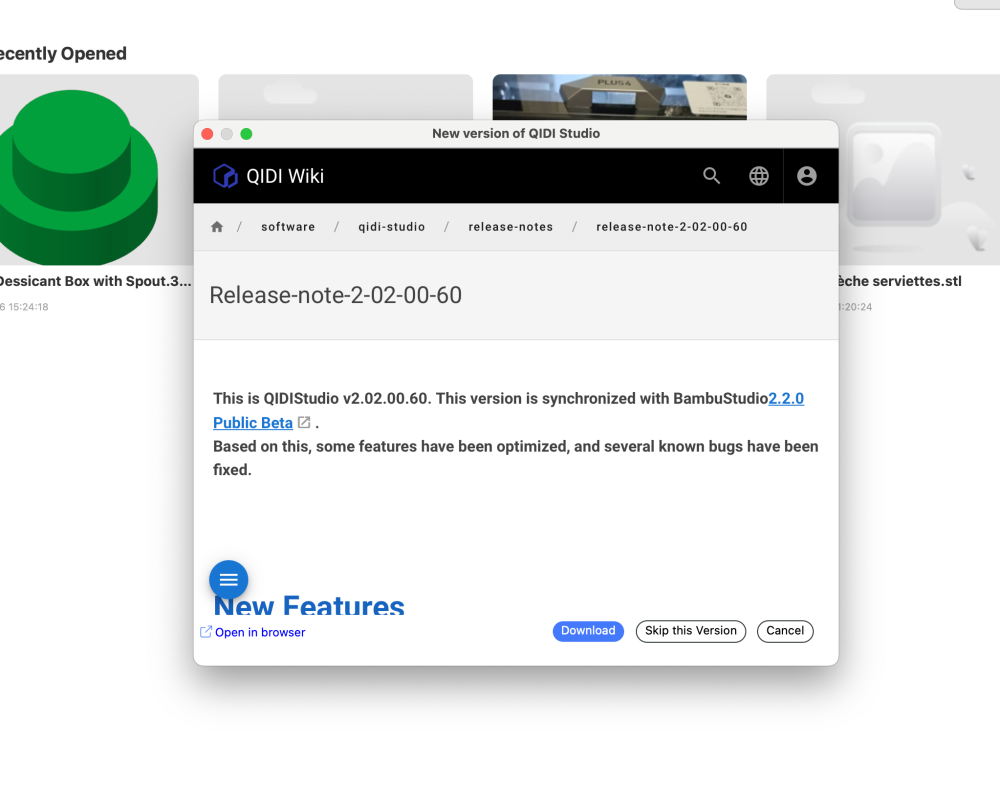
Task: Follow the BambuStudio '2.2.0' link
Action: click(786, 399)
